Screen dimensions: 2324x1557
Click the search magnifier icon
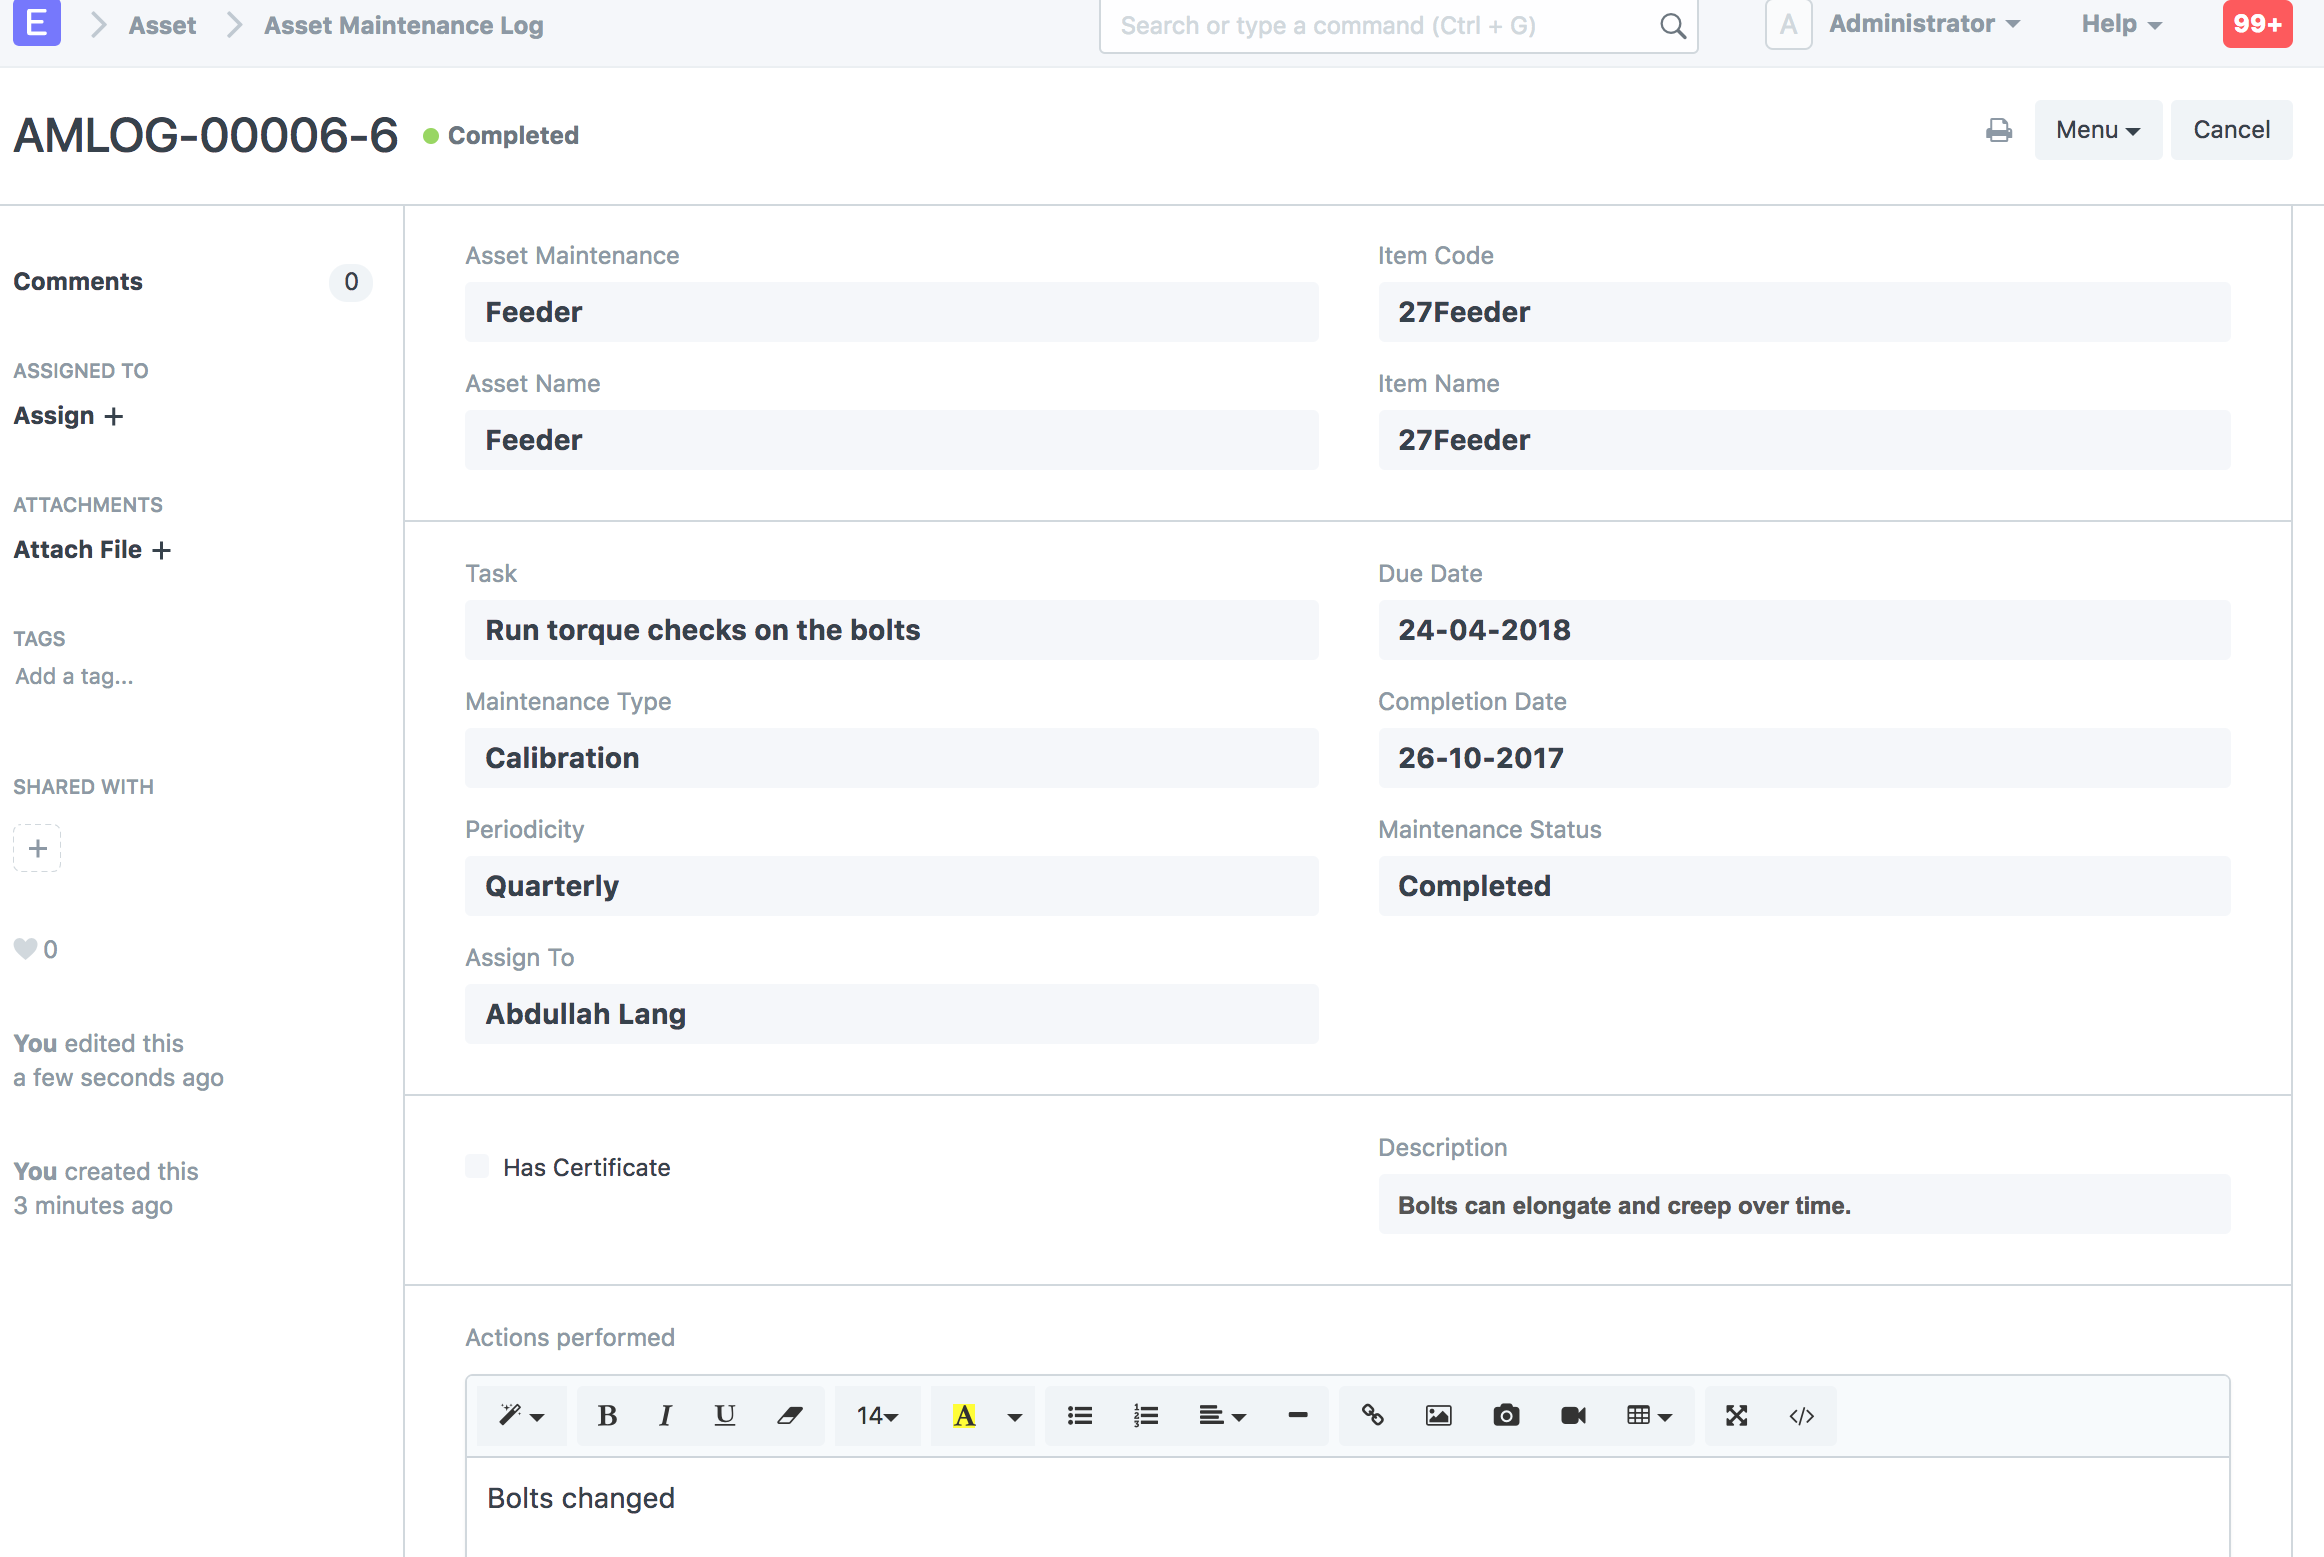(x=1672, y=26)
